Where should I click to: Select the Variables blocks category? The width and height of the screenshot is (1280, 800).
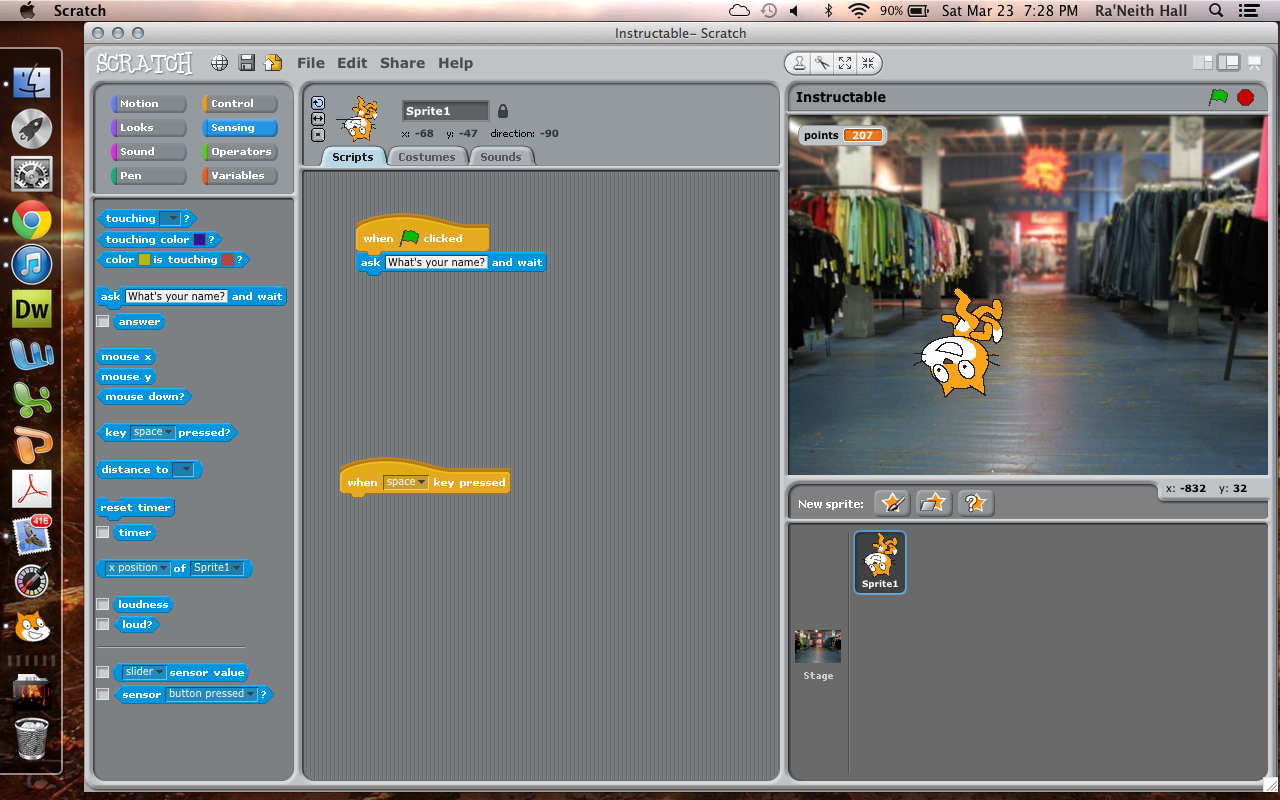(240, 176)
